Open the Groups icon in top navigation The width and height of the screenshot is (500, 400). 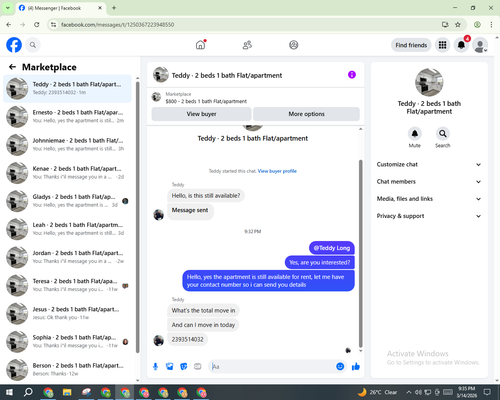294,45
